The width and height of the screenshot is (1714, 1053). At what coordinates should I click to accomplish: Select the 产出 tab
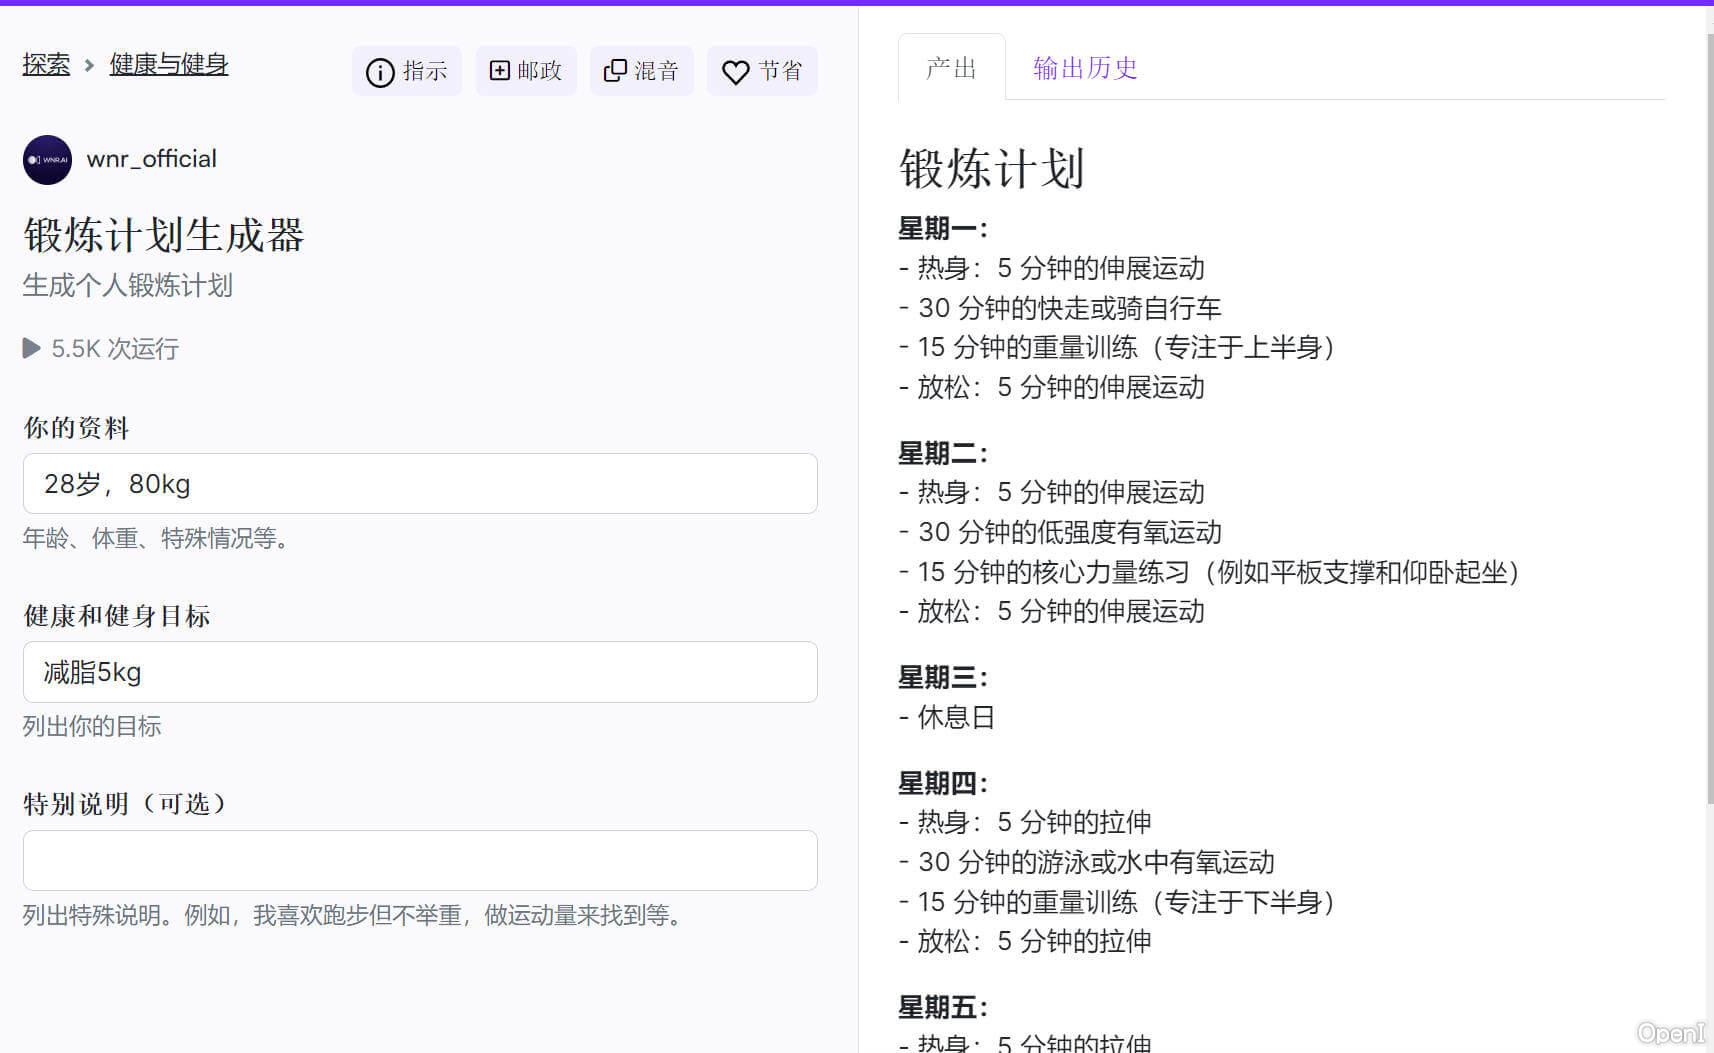[x=951, y=68]
